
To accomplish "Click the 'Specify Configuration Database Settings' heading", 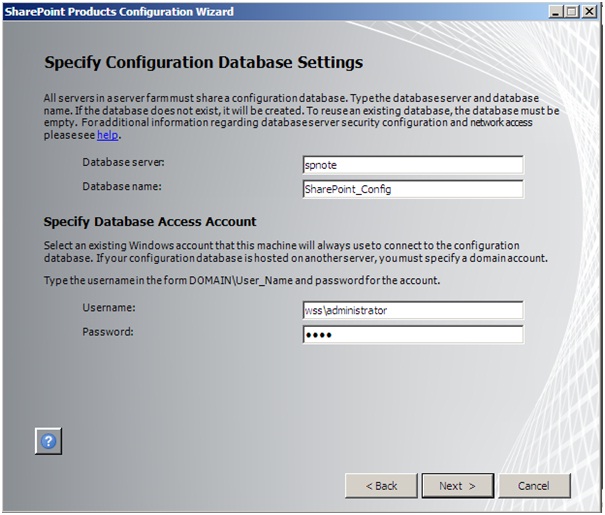I will pyautogui.click(x=203, y=62).
